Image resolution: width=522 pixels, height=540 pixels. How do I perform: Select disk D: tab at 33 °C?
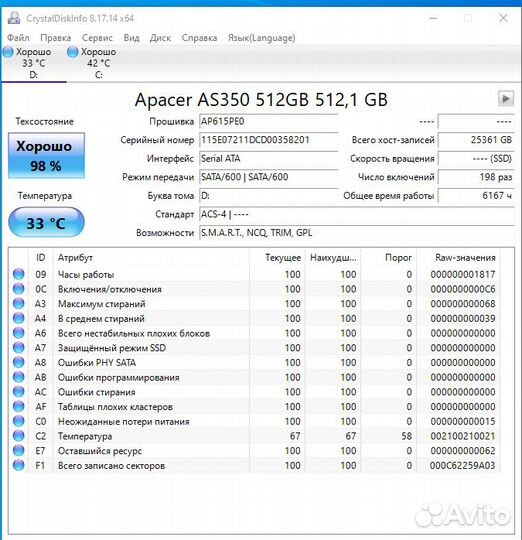click(33, 63)
